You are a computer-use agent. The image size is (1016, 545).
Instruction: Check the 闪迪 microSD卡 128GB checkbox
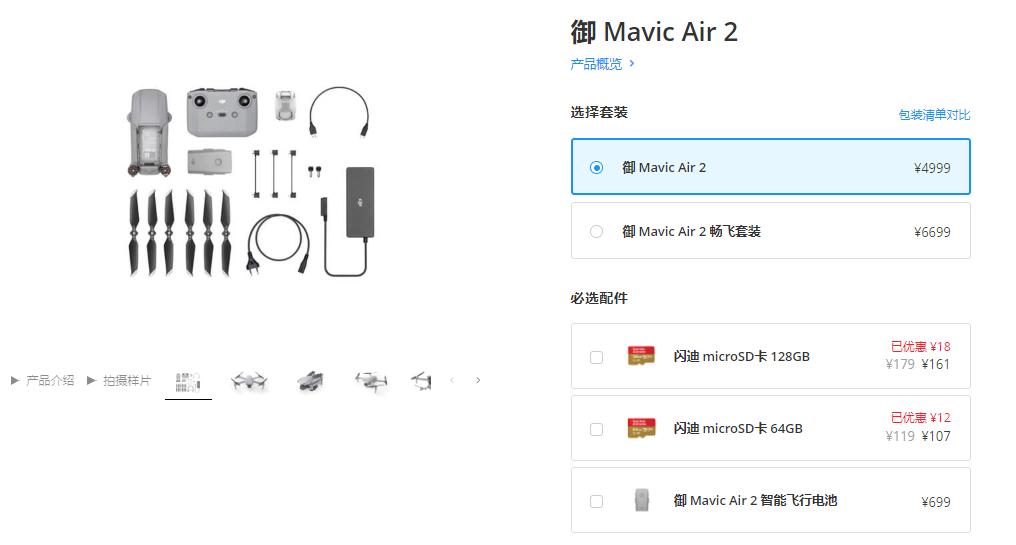[596, 357]
